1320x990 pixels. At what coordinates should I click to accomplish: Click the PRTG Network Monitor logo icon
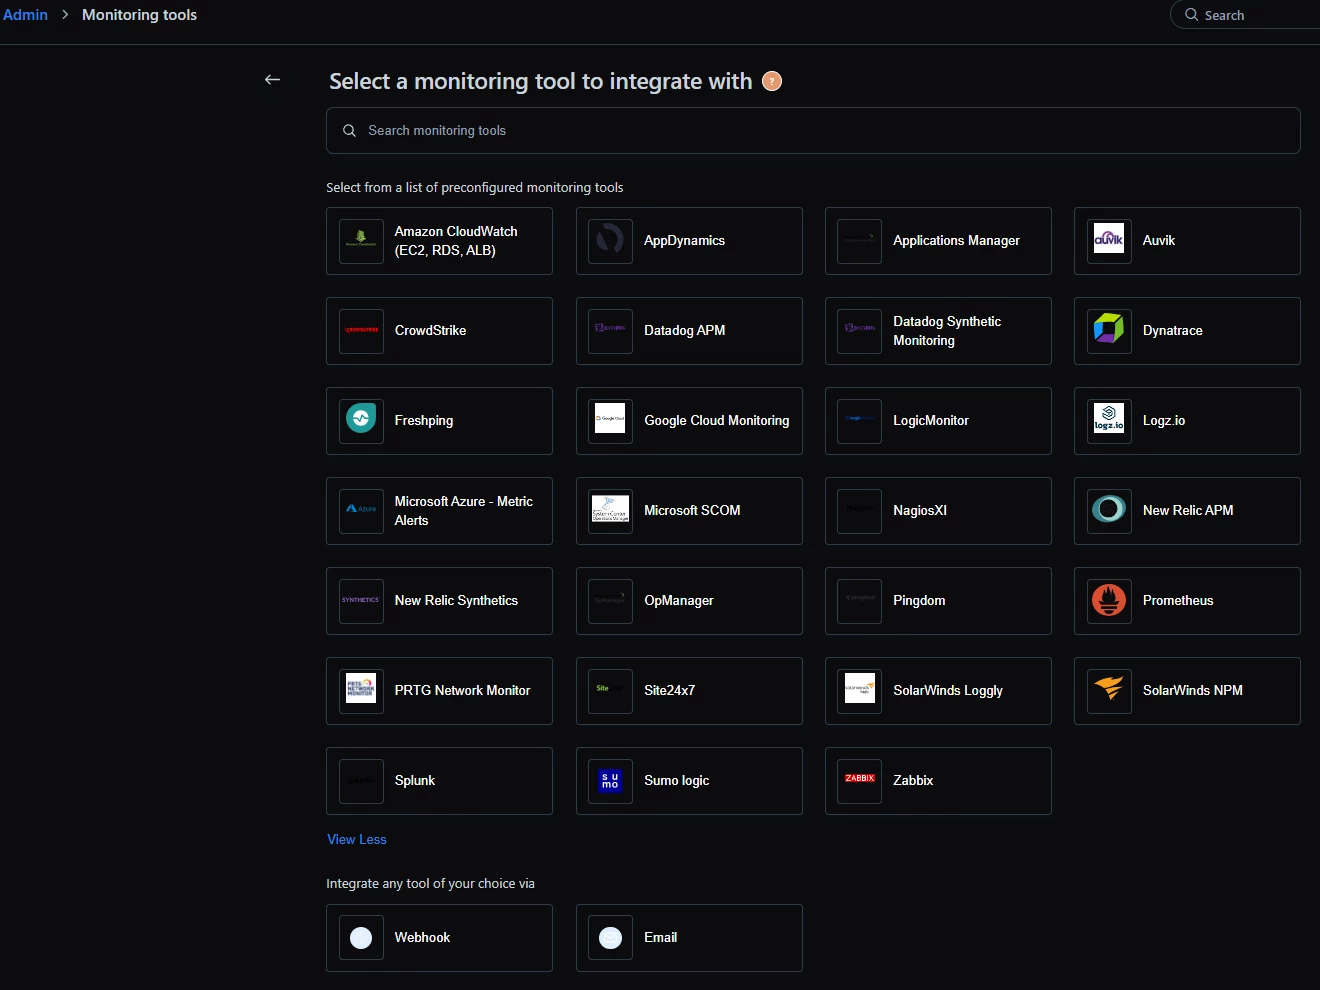pyautogui.click(x=361, y=691)
